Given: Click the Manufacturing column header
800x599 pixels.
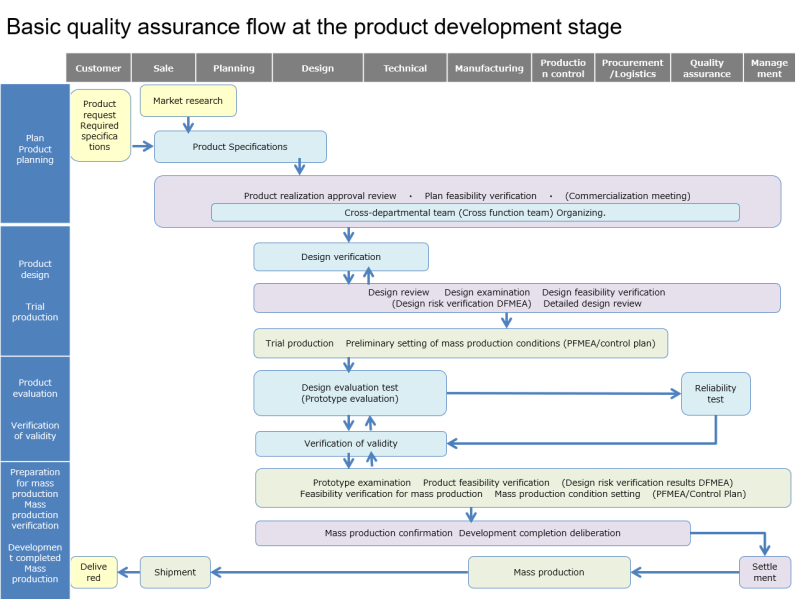Looking at the screenshot, I should pos(489,67).
